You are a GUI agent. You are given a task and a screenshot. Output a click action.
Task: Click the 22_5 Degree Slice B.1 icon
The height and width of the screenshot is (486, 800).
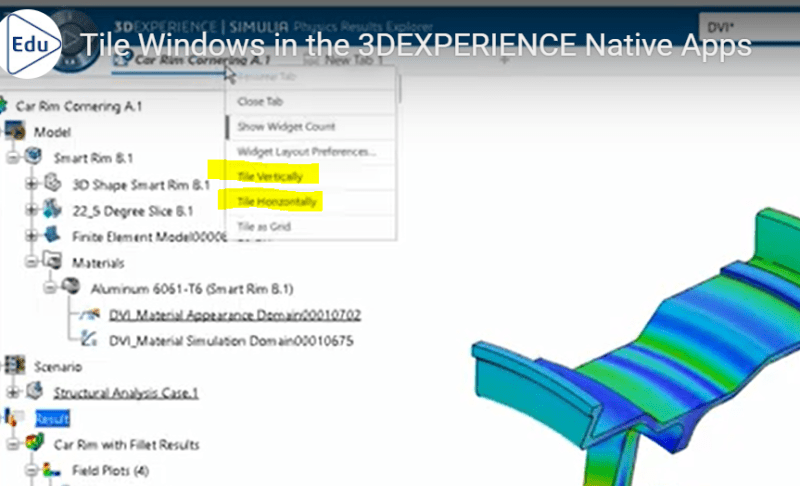(52, 209)
